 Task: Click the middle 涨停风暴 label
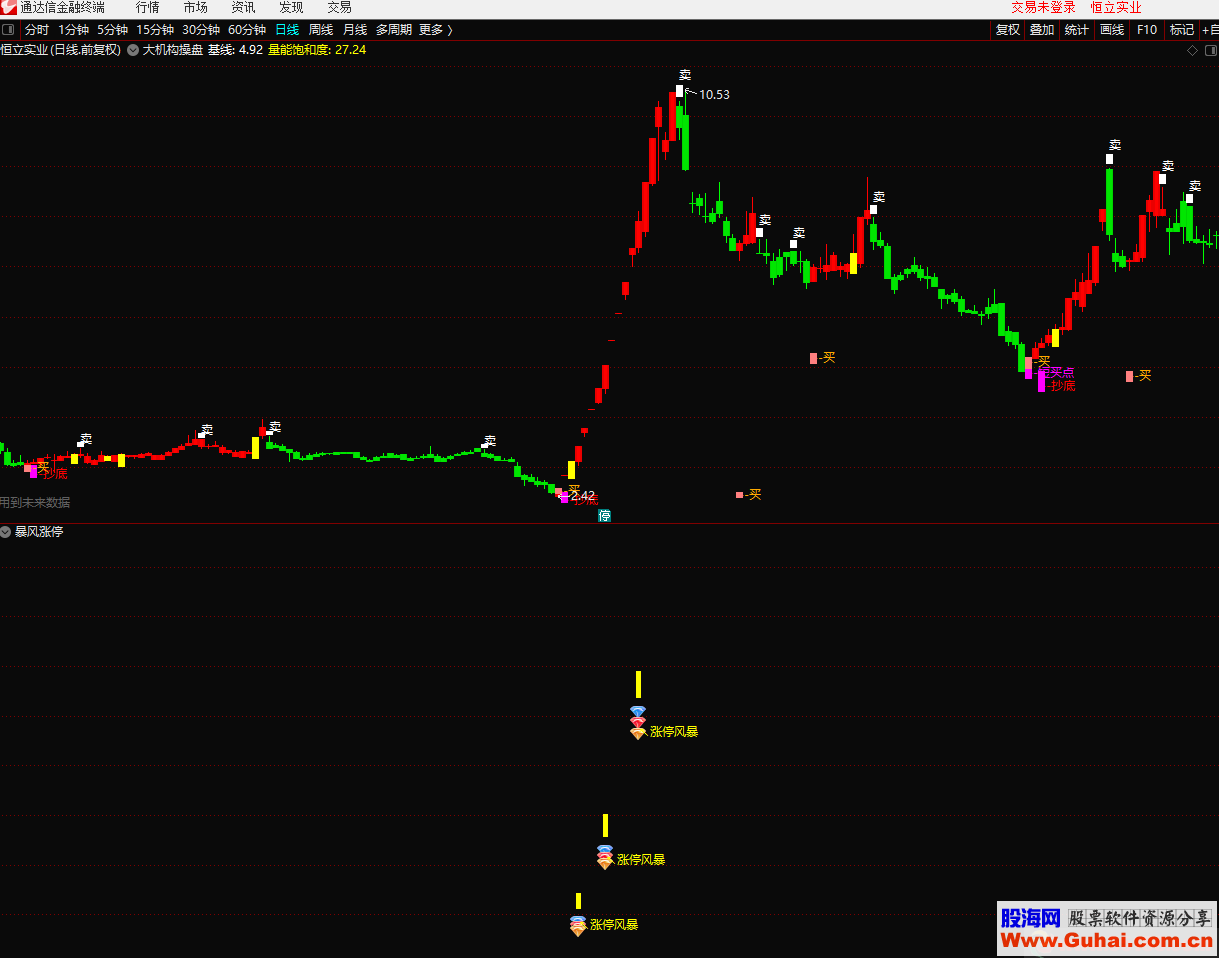[x=641, y=859]
